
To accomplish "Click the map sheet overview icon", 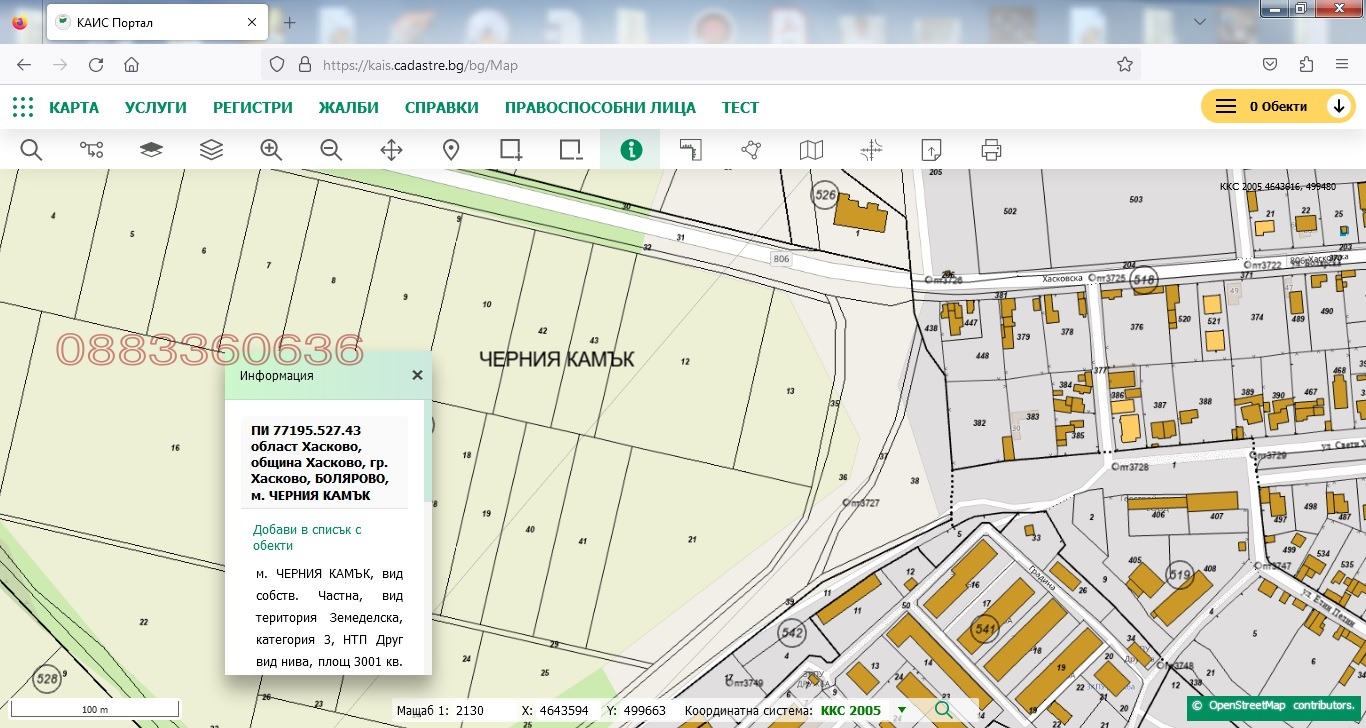I will 811,150.
